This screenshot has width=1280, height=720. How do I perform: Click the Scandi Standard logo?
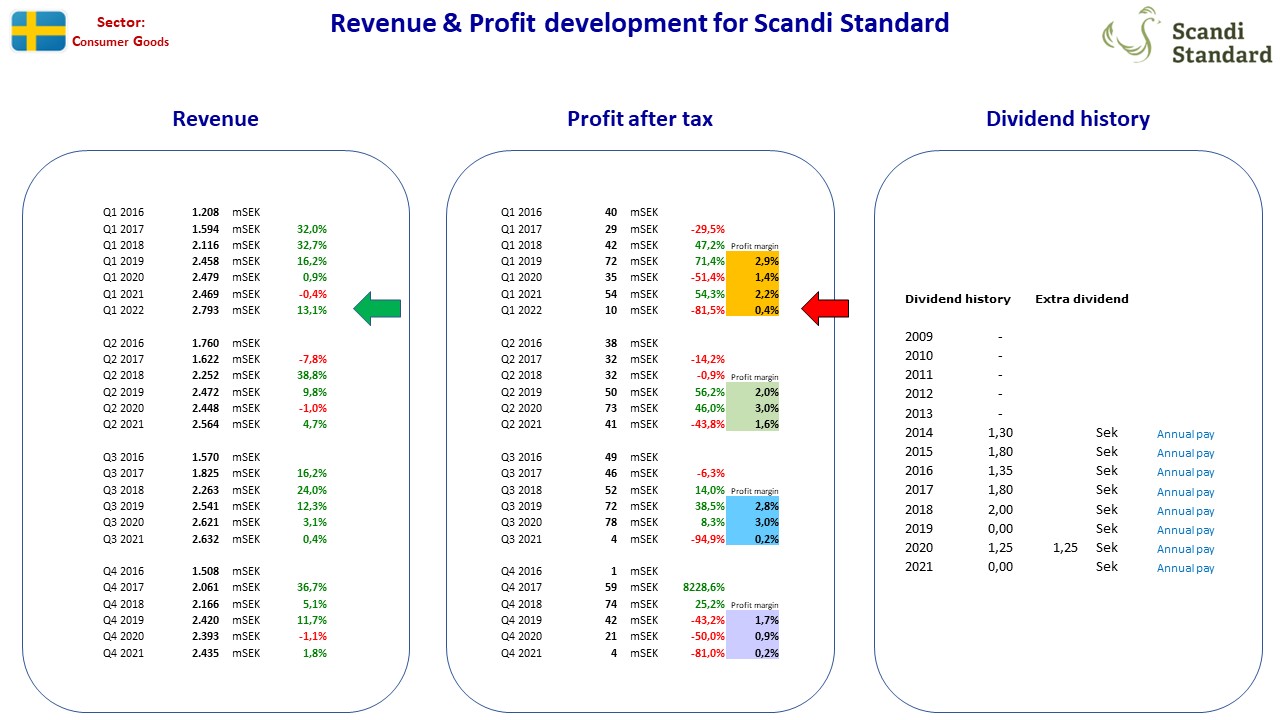1186,36
